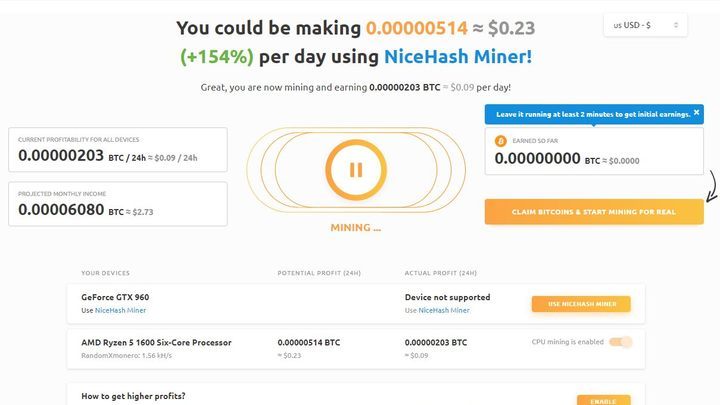Click the currency dropdown arrow

pyautogui.click(x=676, y=25)
